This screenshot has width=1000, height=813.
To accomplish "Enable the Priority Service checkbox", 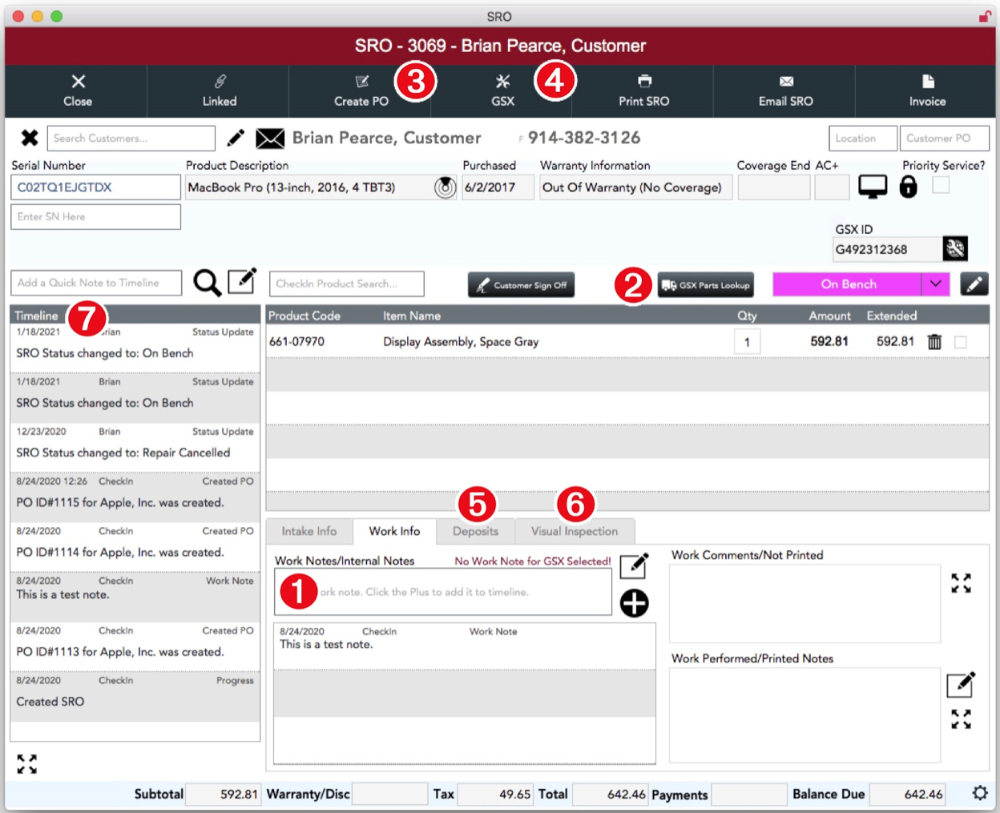I will point(941,185).
